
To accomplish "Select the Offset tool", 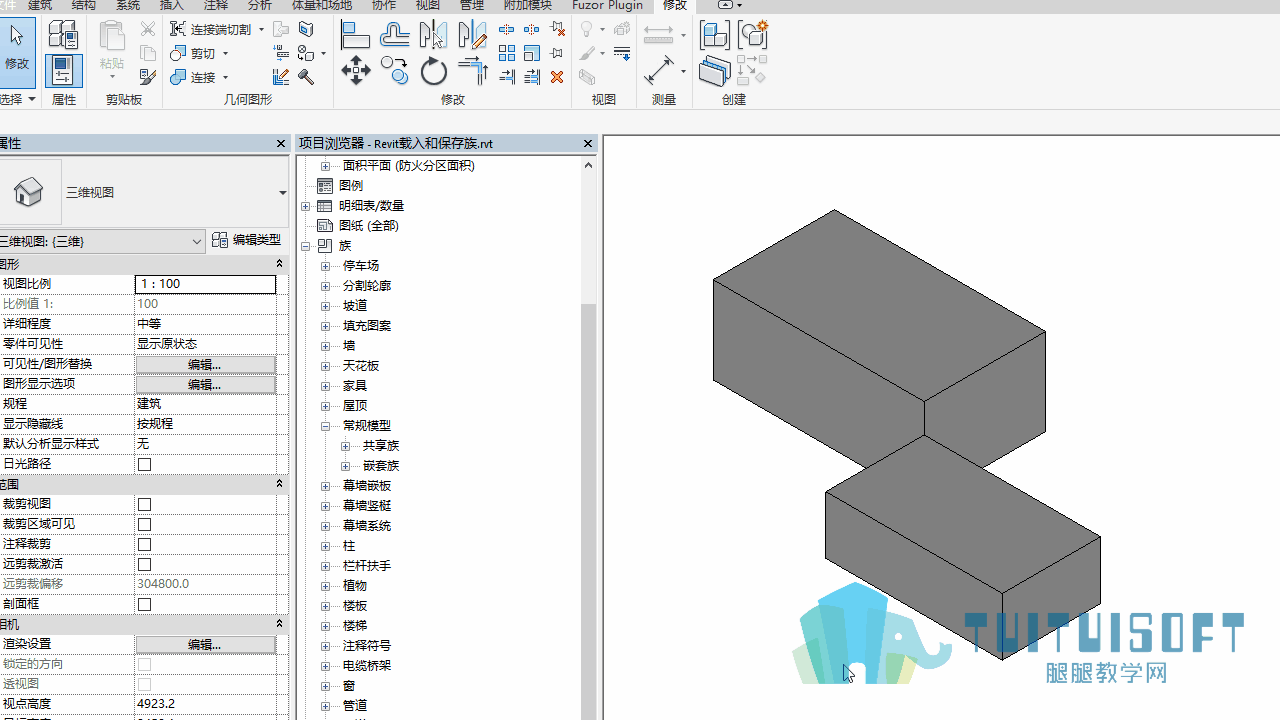I will coord(394,36).
